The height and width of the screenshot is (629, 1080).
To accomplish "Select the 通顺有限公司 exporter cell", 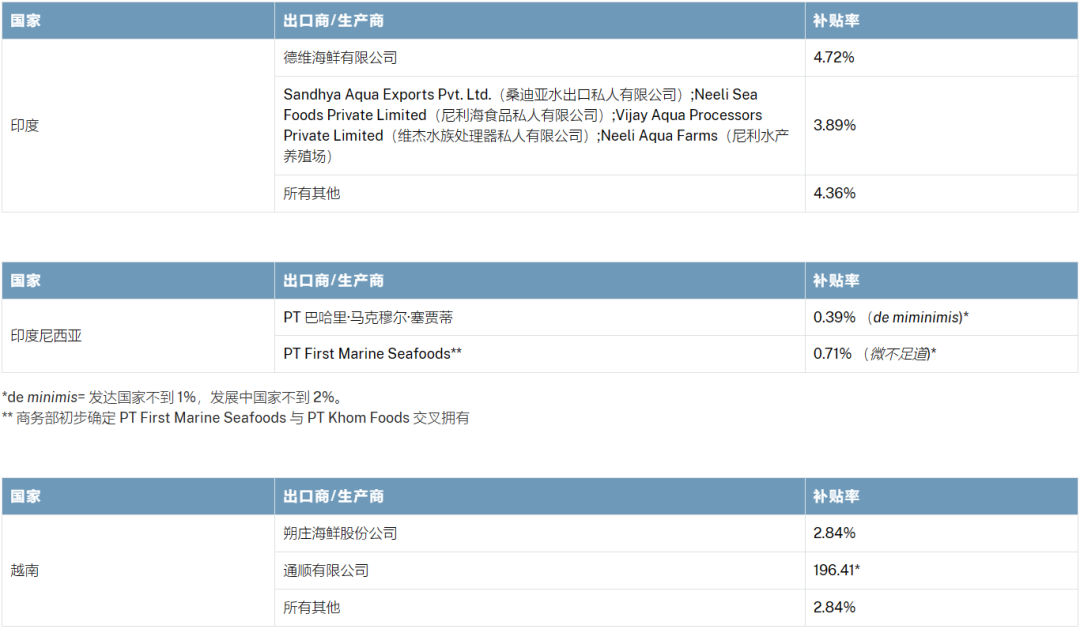I will (x=326, y=570).
